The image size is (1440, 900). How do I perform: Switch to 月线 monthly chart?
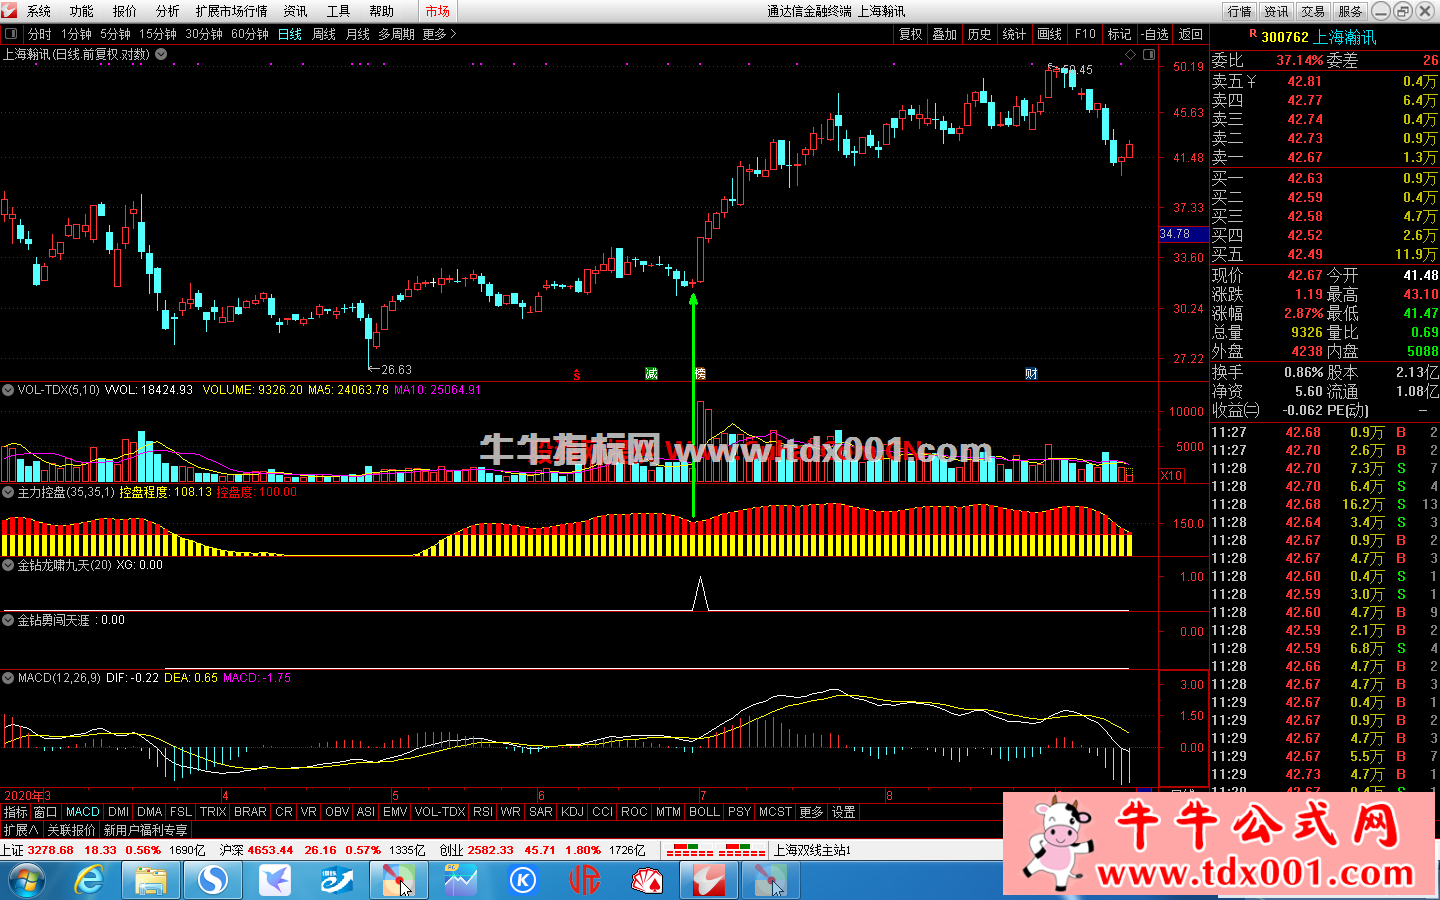pyautogui.click(x=358, y=34)
